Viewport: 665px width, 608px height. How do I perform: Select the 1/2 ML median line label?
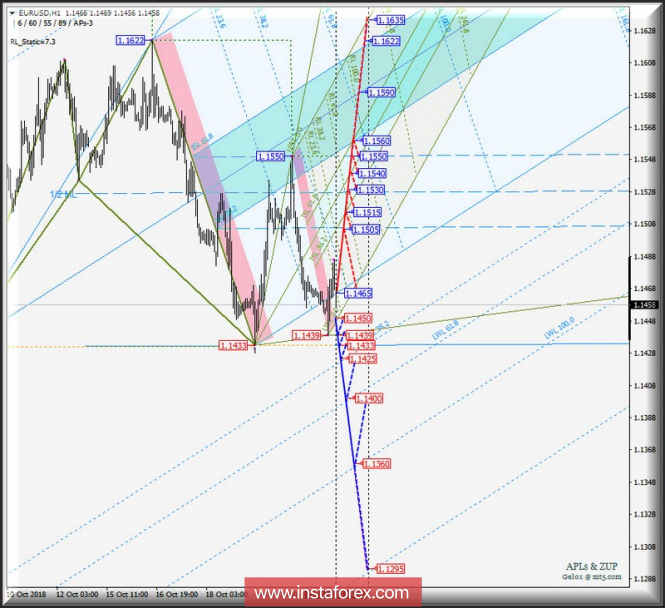64,195
